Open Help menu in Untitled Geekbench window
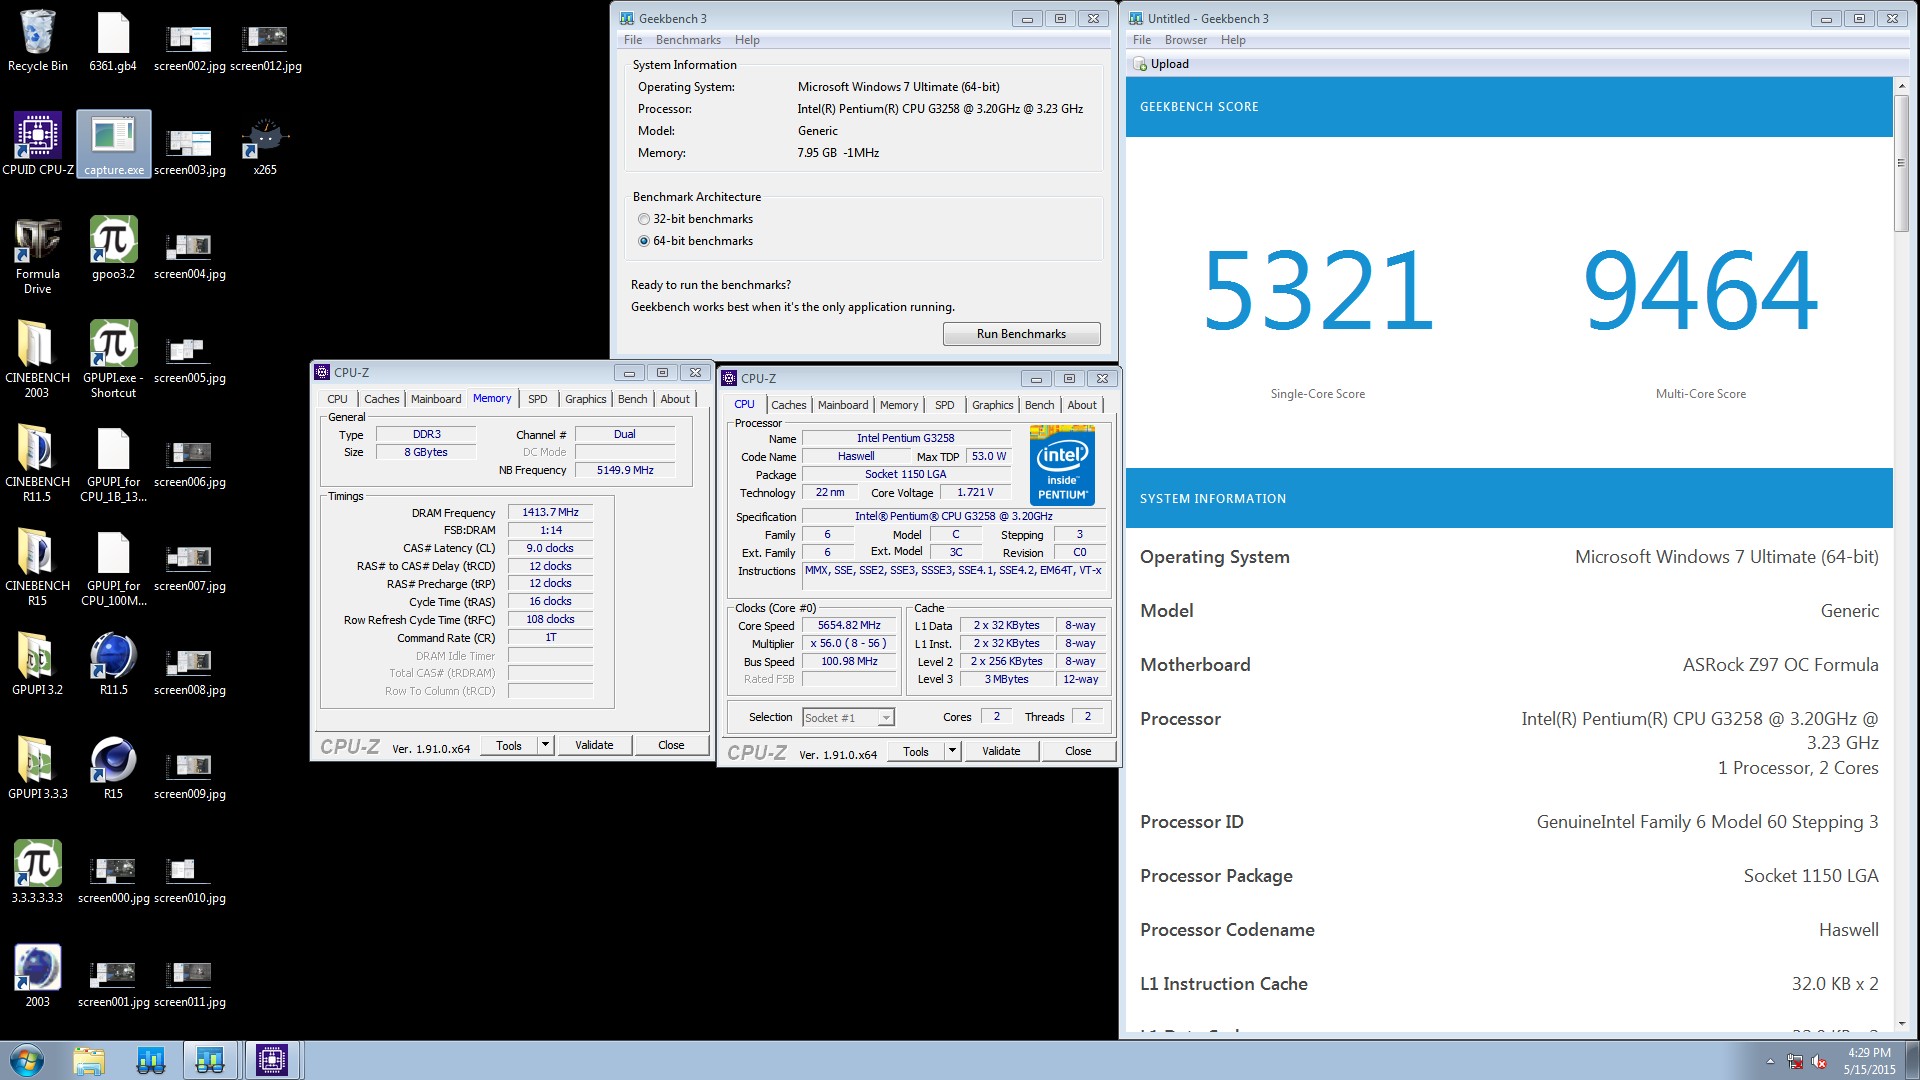 pyautogui.click(x=1233, y=40)
